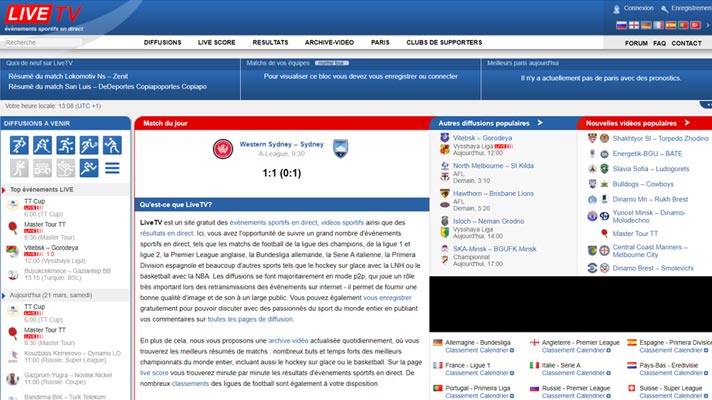Select the blue running athlete sport icon
This screenshot has width=712, height=400.
click(89, 168)
